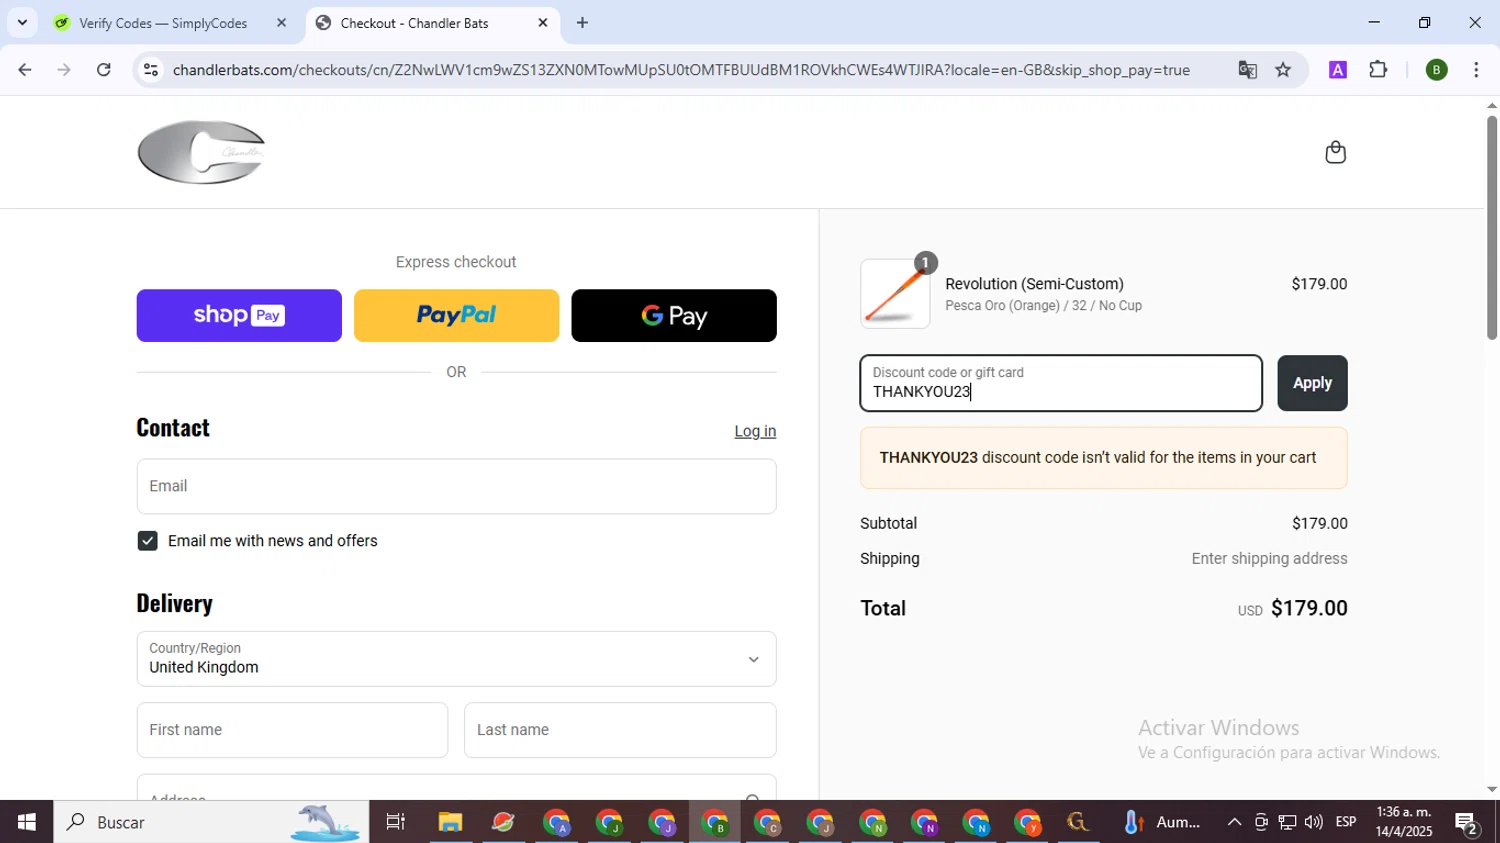The image size is (1500, 843).
Task: Click the Revolution (Semi-Custom) product name
Action: [x=1034, y=284]
